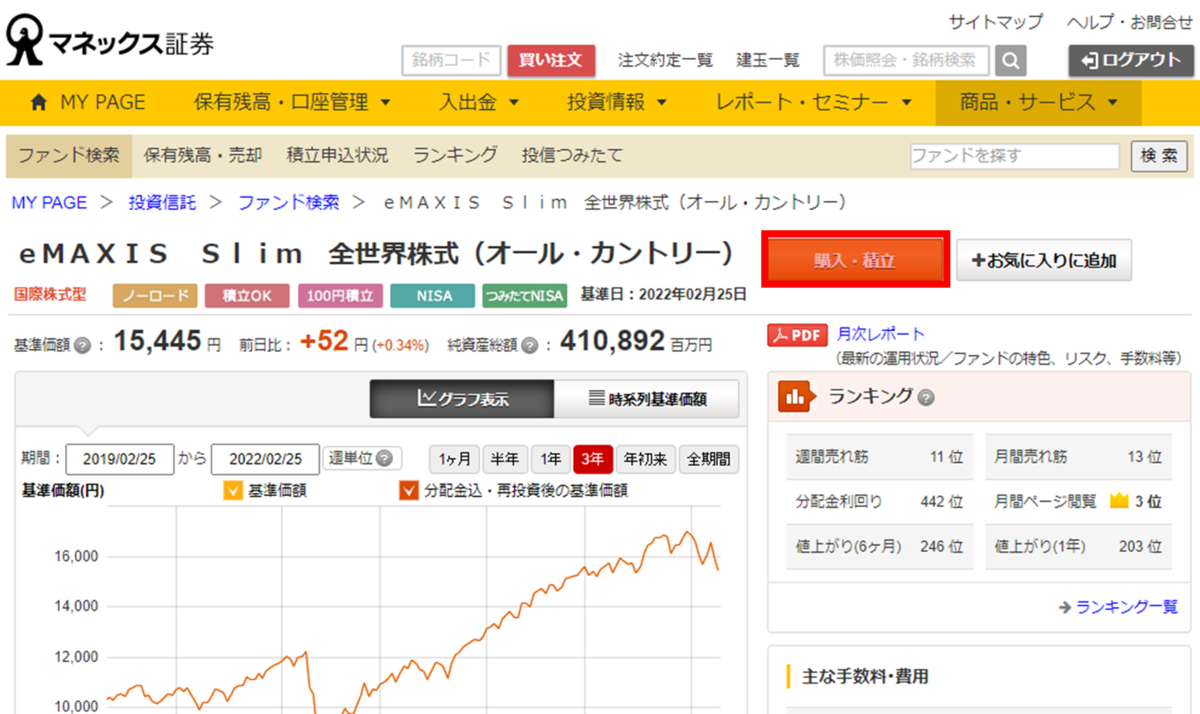Click the 100円積立 tag badge
The height and width of the screenshot is (714, 1200).
click(x=341, y=296)
